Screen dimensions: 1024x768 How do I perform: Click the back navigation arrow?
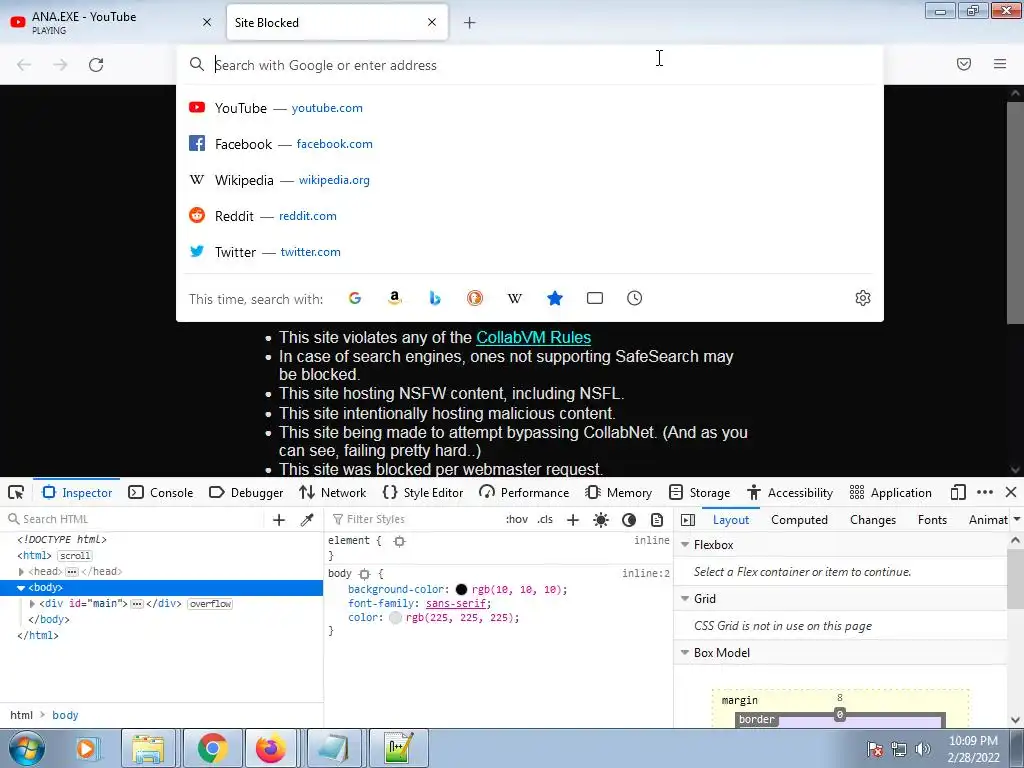(x=24, y=65)
